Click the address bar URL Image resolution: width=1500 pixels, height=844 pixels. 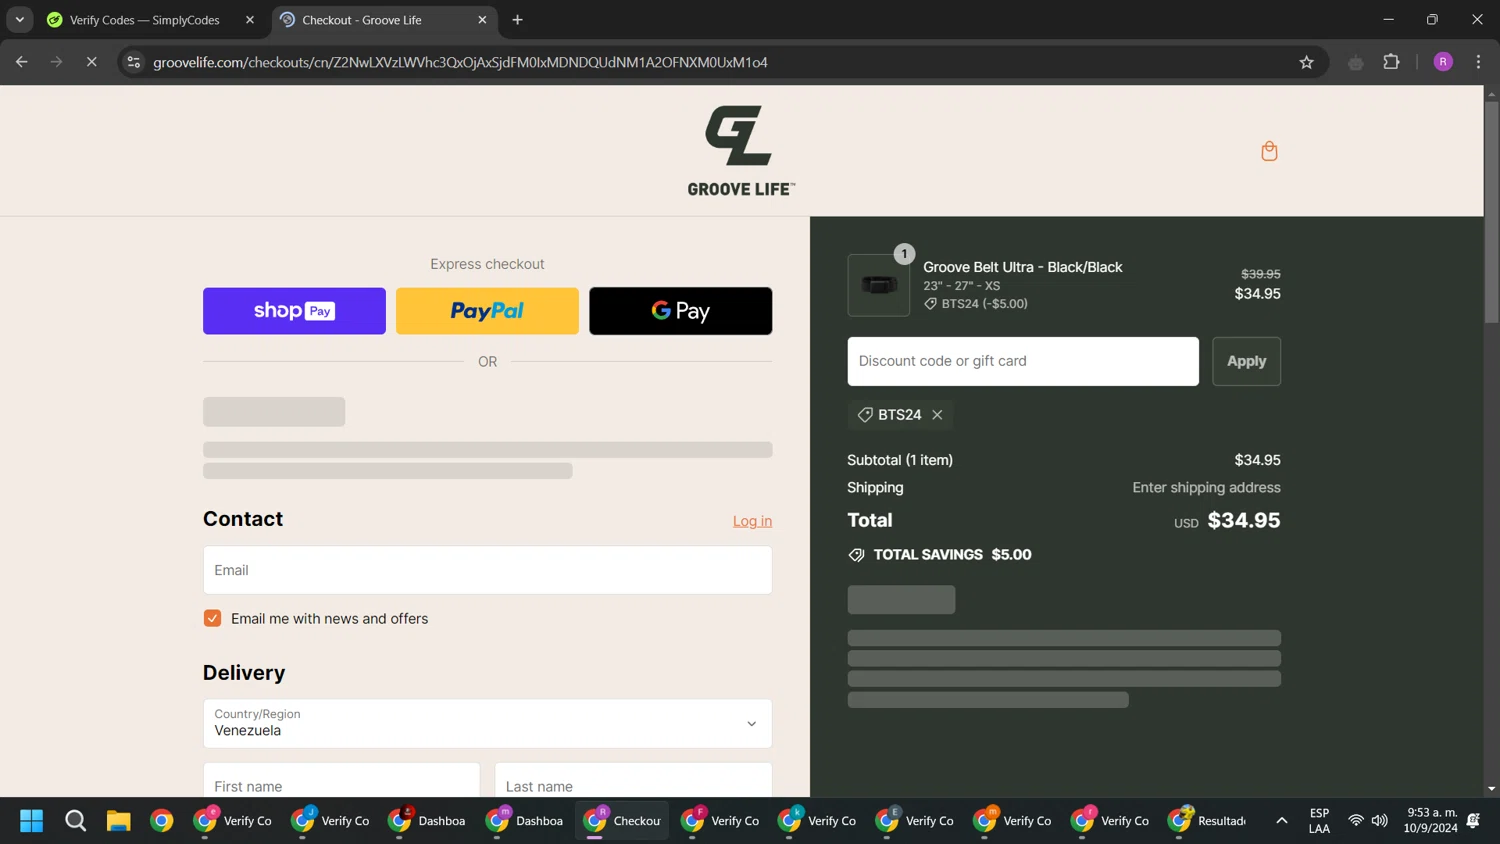point(460,62)
